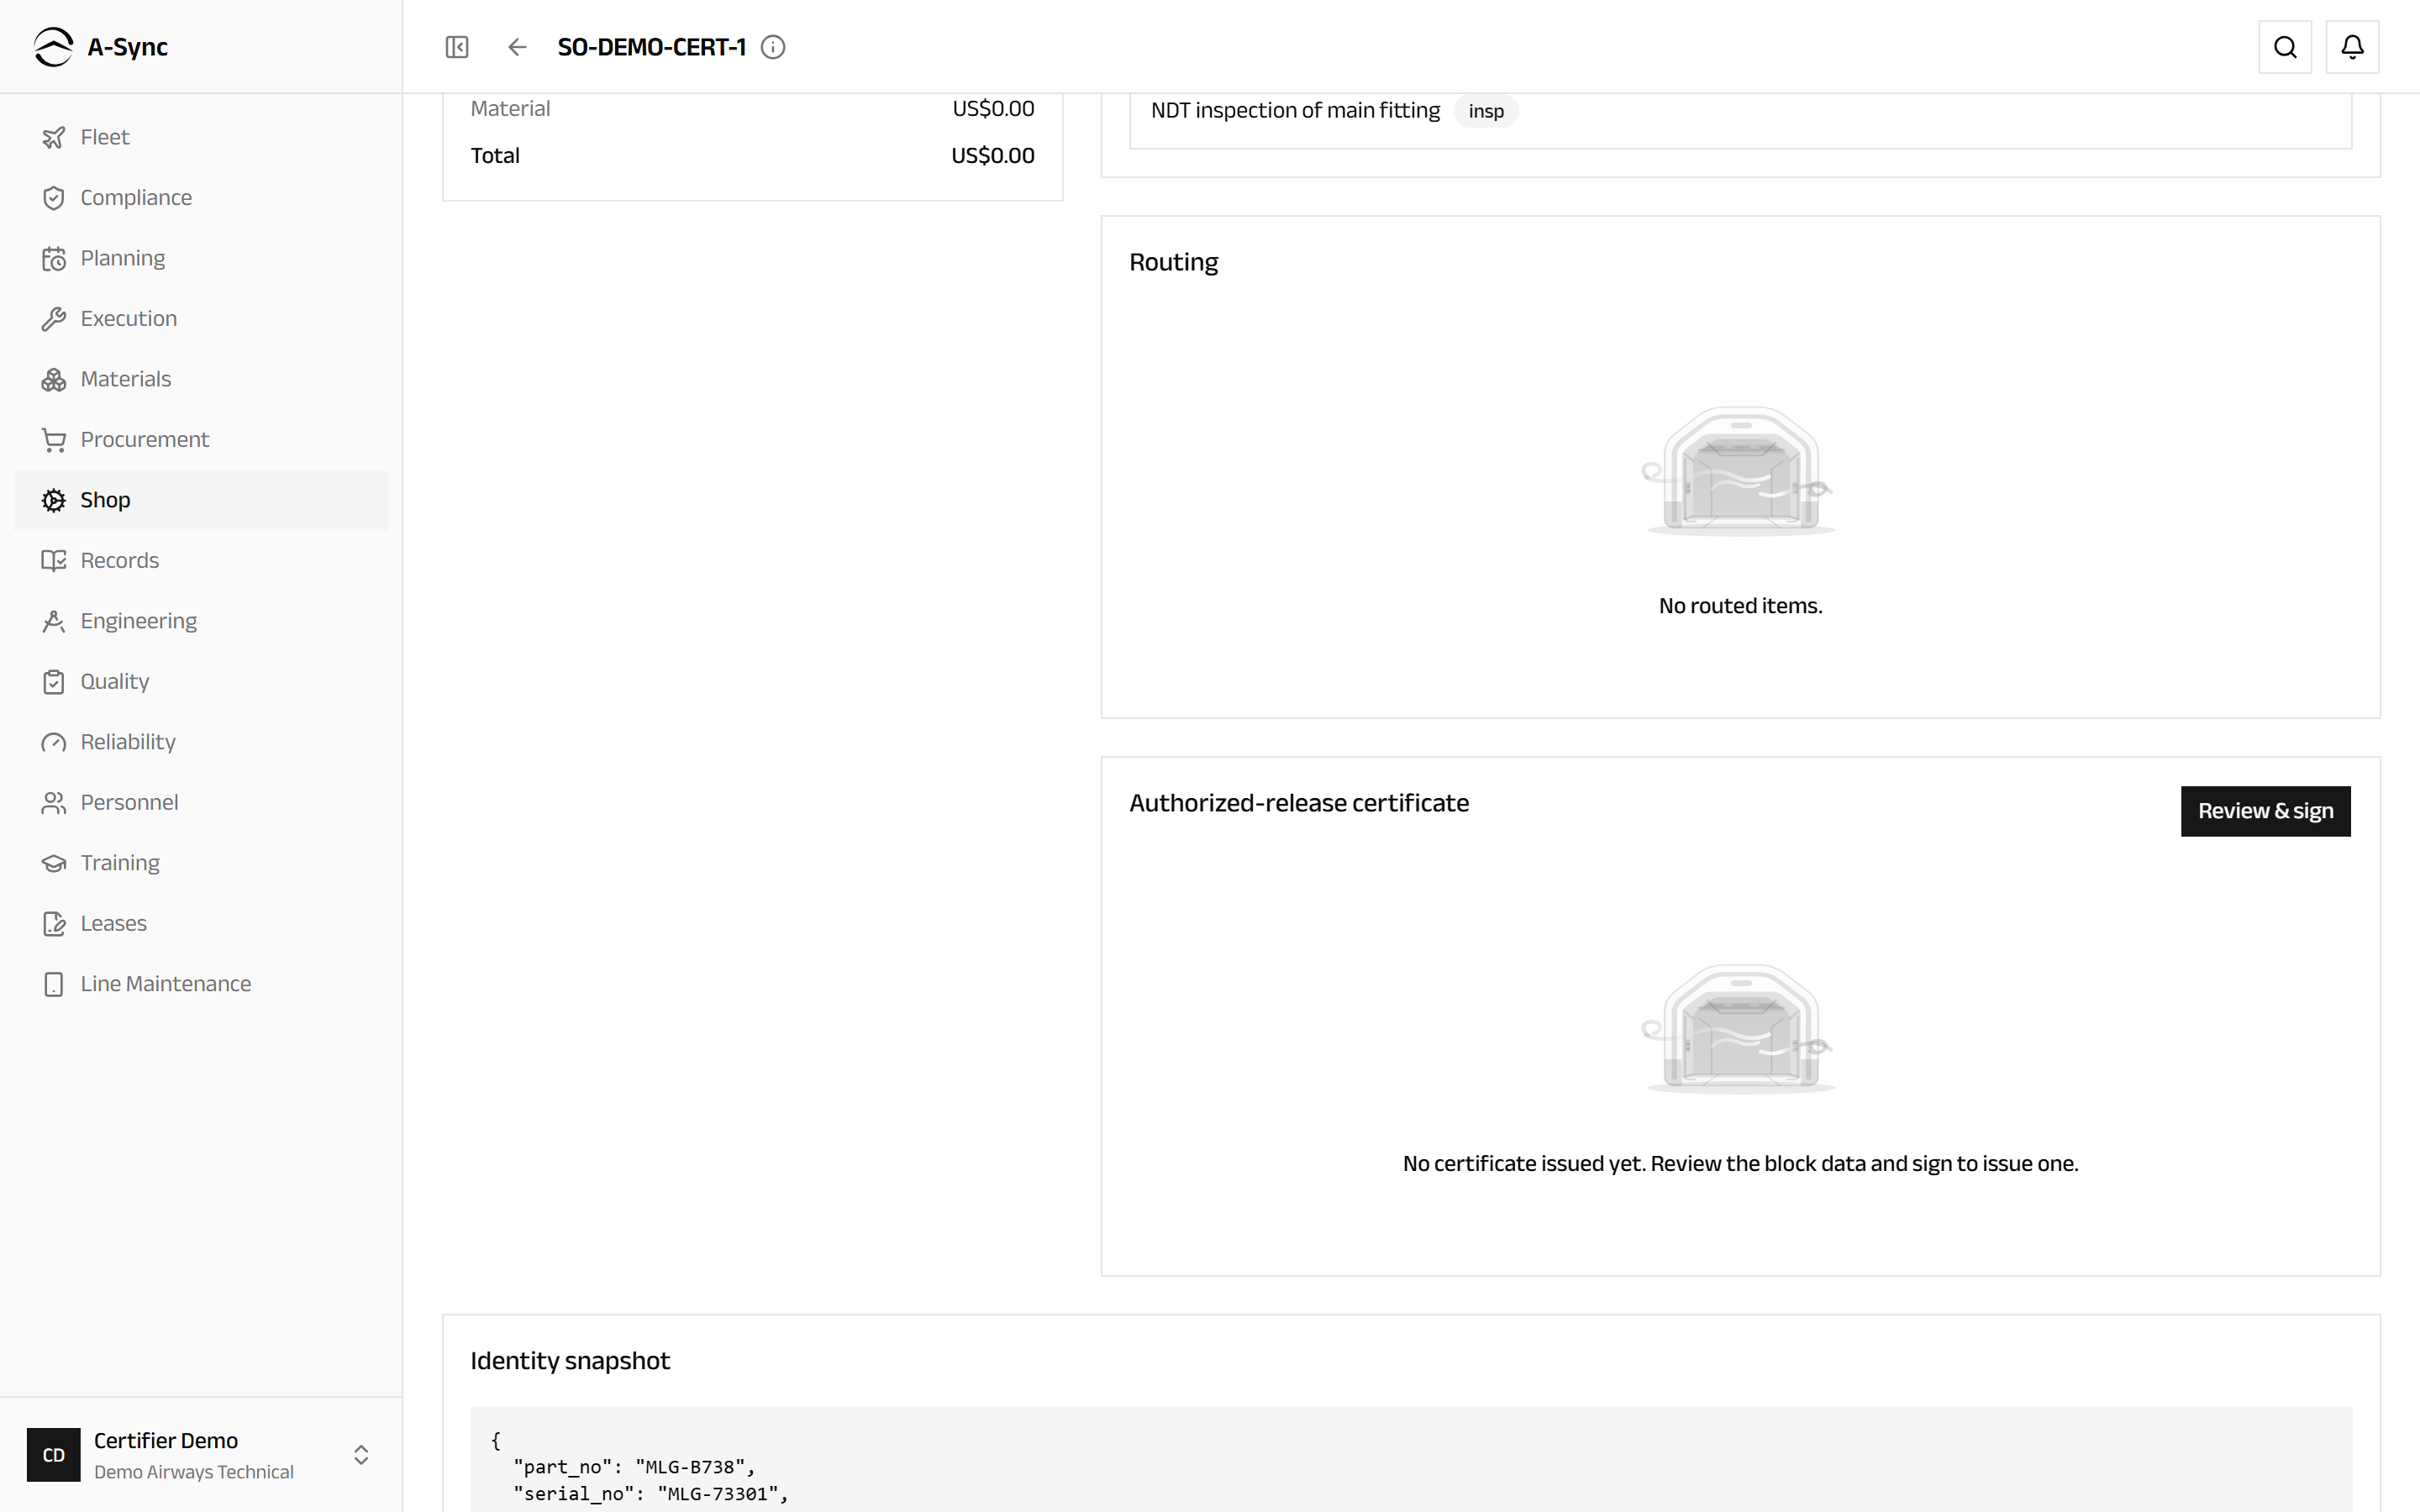Select the Compliance menu label
Screen dimensions: 2420x1512
click(x=136, y=198)
